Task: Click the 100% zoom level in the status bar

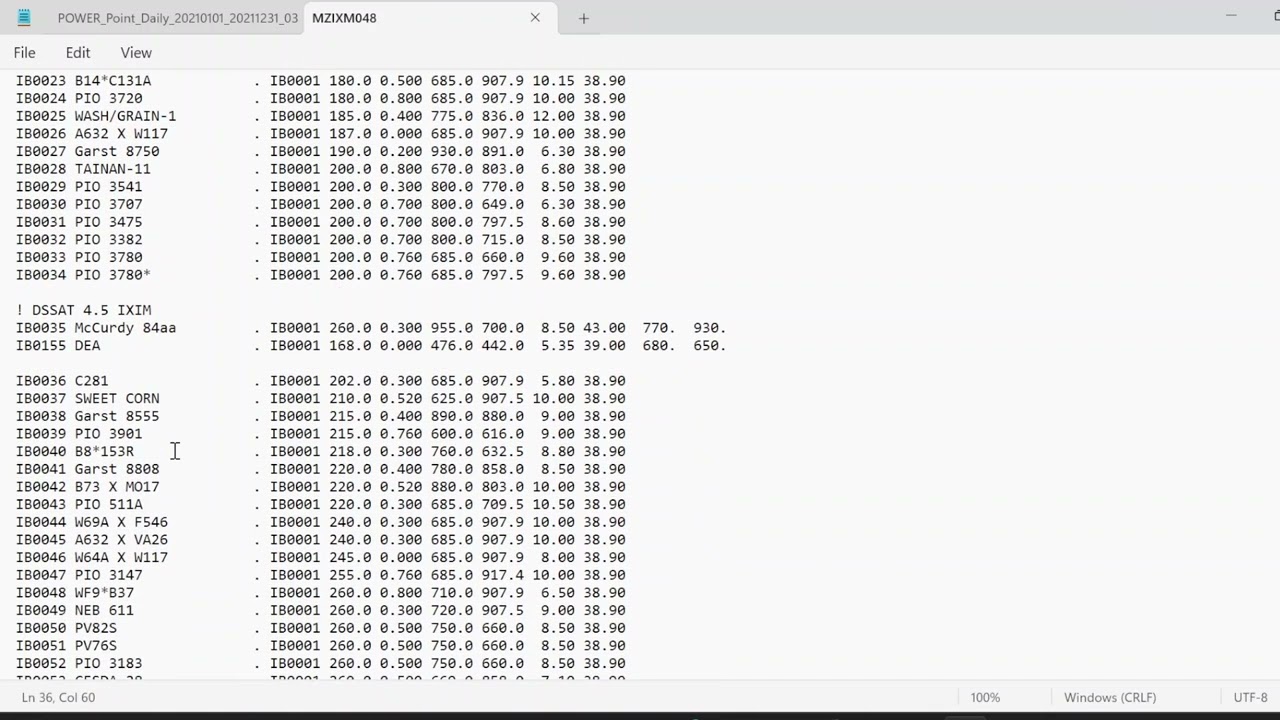Action: 985,697
